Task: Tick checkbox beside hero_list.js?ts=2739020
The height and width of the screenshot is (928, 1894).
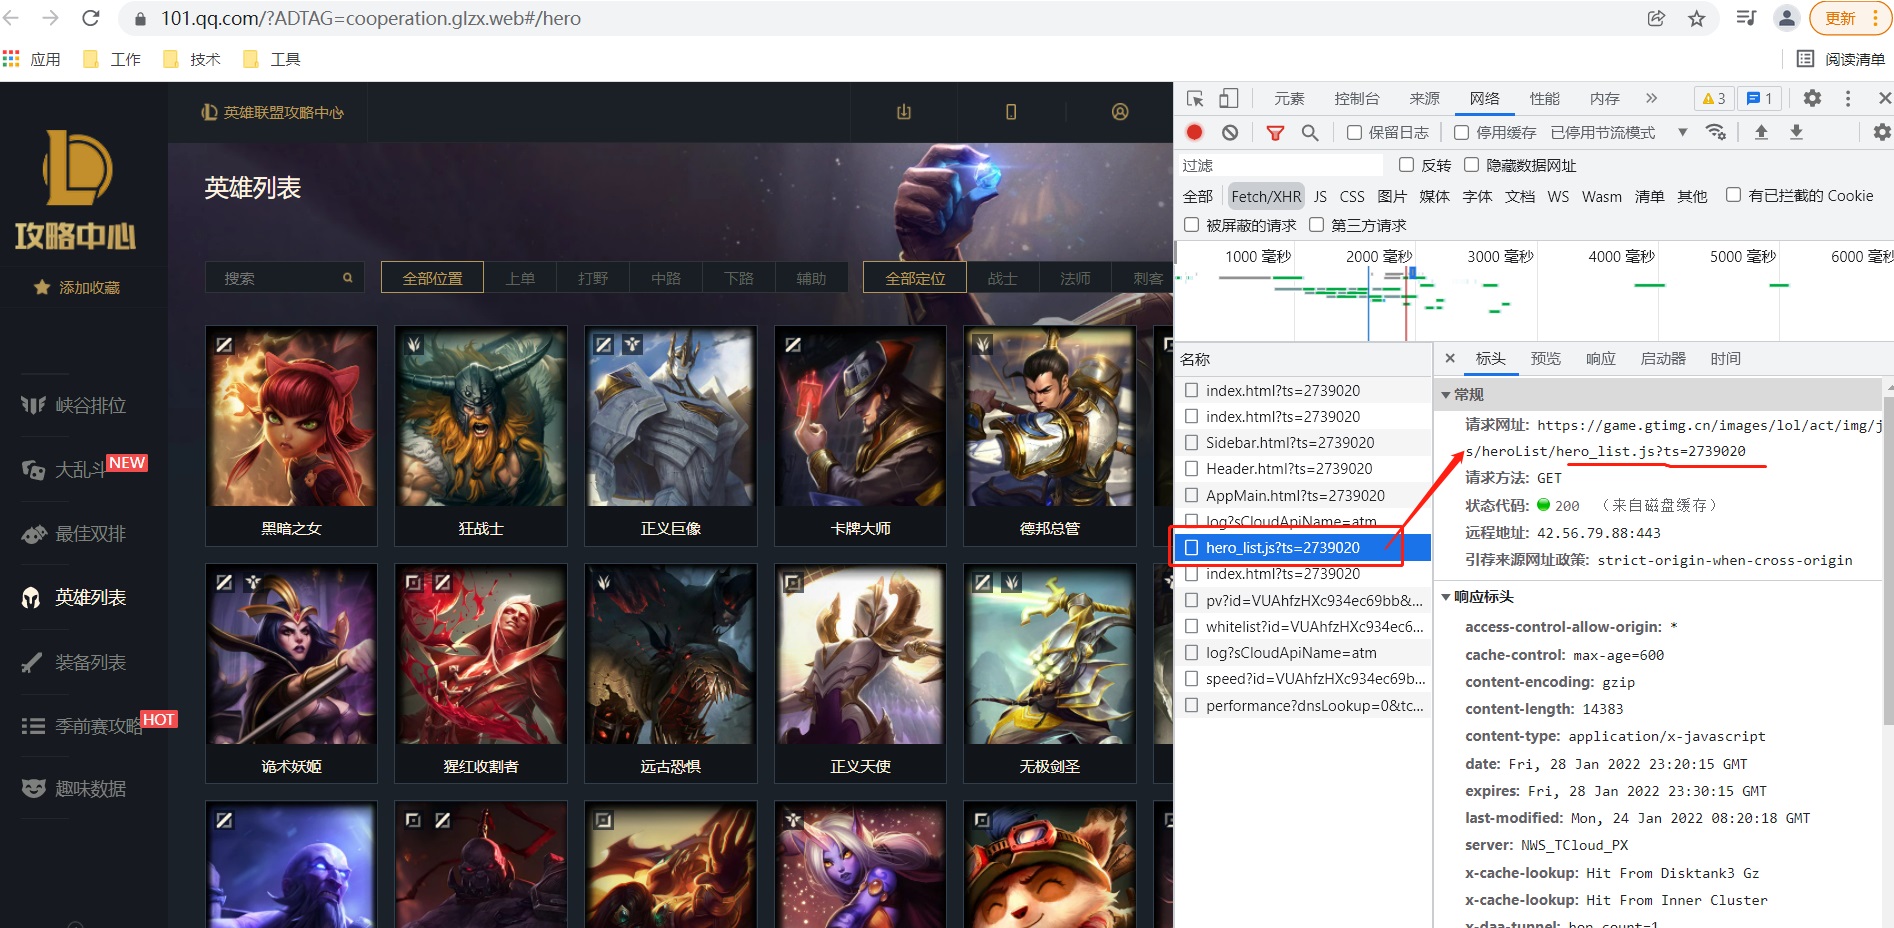Action: point(1191,547)
